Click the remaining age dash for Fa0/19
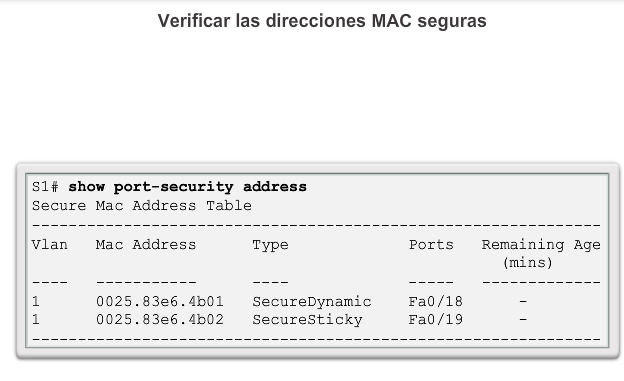This screenshot has height=381, width=624. [523, 319]
